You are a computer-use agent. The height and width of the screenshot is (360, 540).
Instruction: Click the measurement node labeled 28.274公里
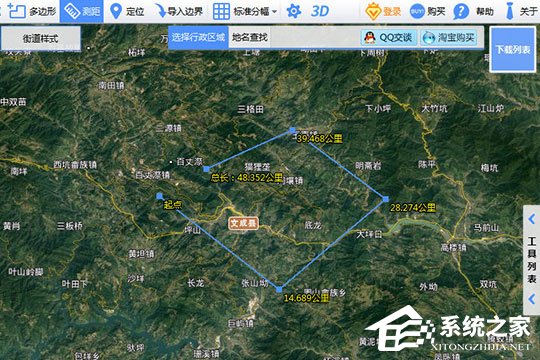tap(386, 199)
